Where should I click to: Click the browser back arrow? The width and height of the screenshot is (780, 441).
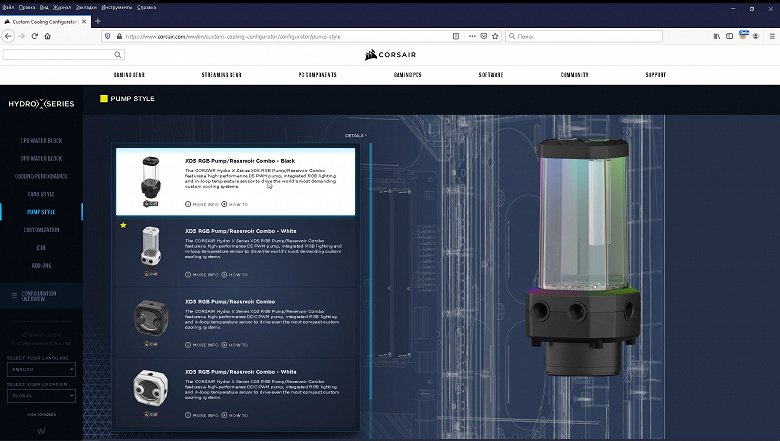click(8, 36)
